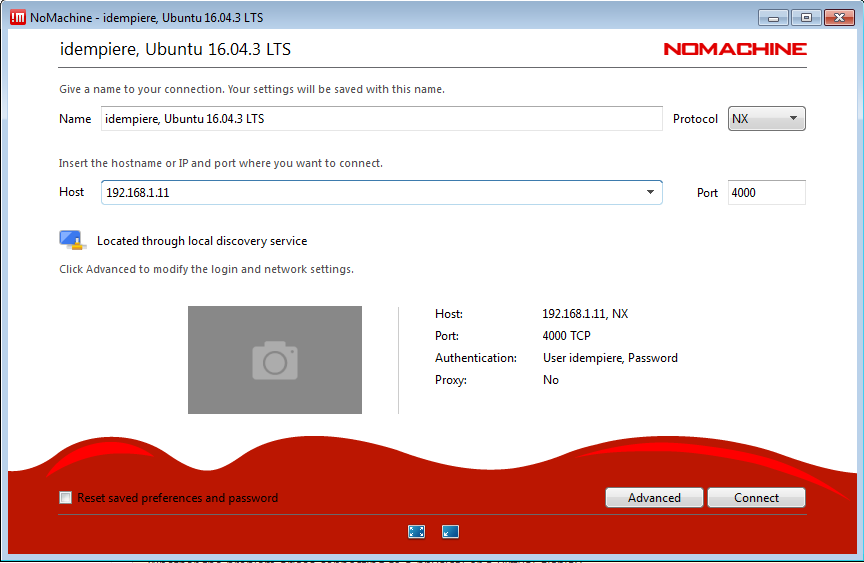
Task: Click the iconize window icon at the bottom
Action: [450, 532]
